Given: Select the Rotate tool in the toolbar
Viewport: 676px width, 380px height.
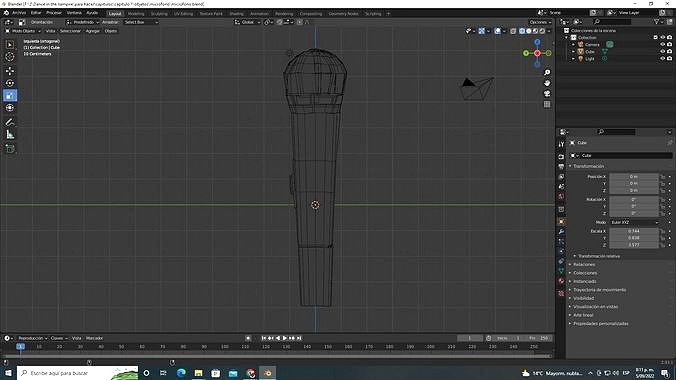Looking at the screenshot, I should pyautogui.click(x=10, y=83).
